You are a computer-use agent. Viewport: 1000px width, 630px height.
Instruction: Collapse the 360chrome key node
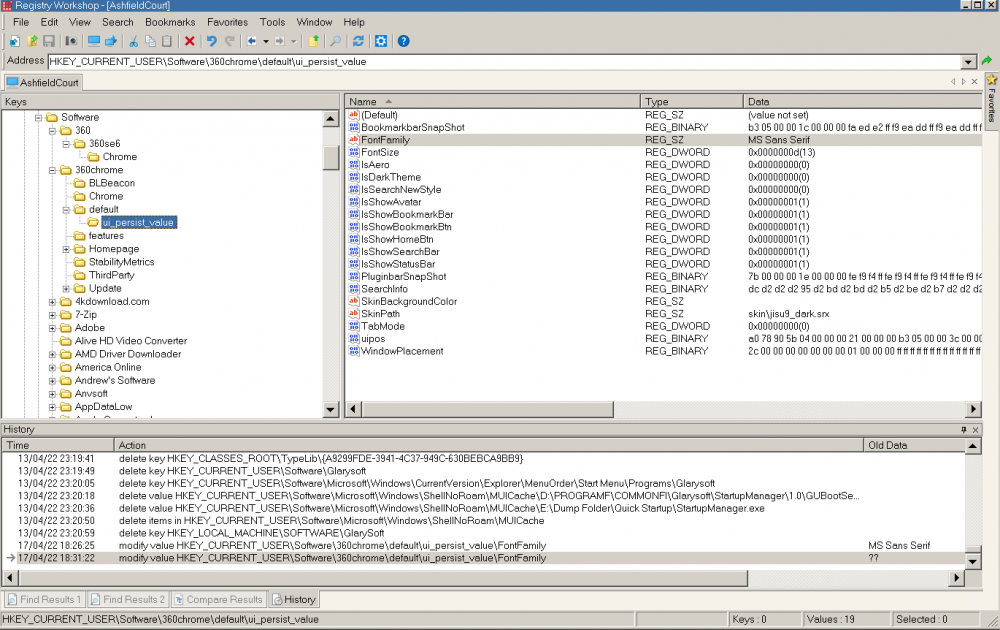click(53, 170)
